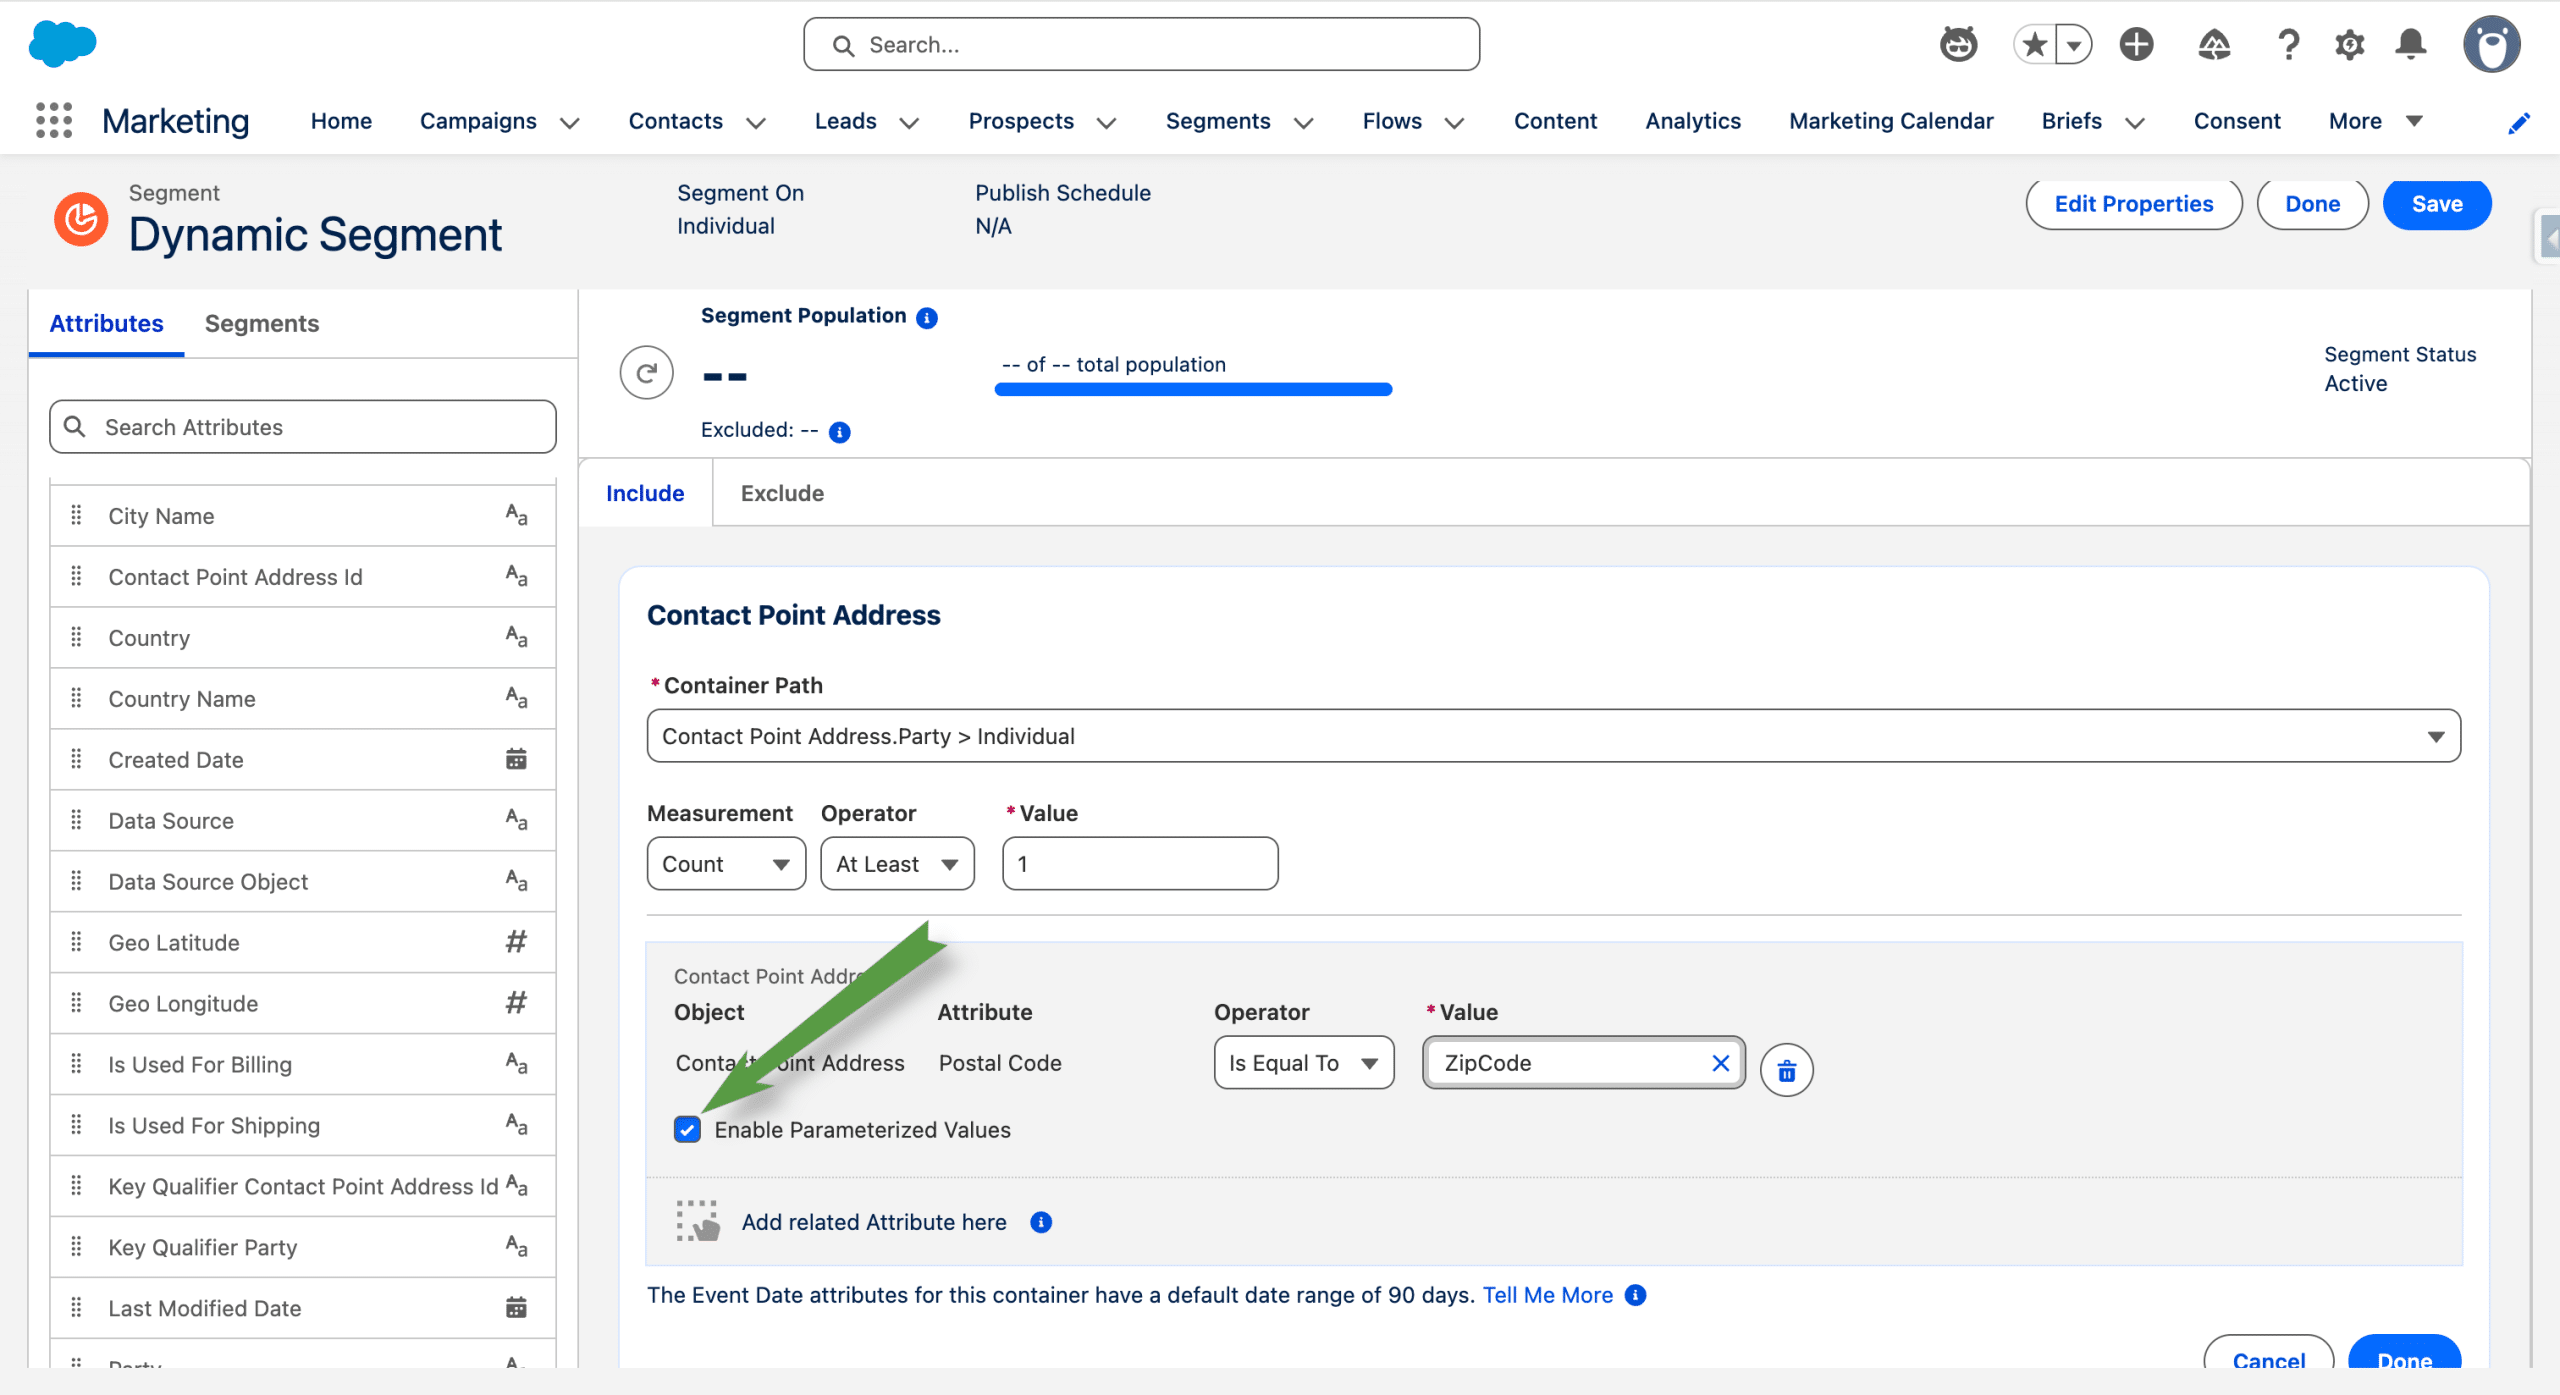Click the global create plus icon
The height and width of the screenshot is (1395, 2560).
click(x=2136, y=45)
